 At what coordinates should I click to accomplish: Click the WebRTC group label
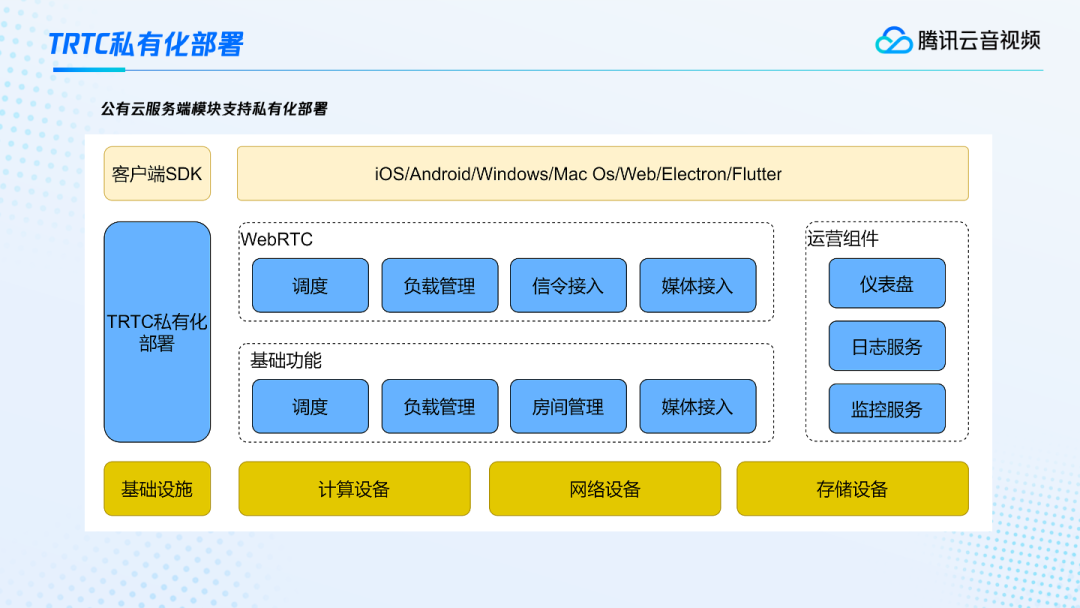[x=276, y=240]
